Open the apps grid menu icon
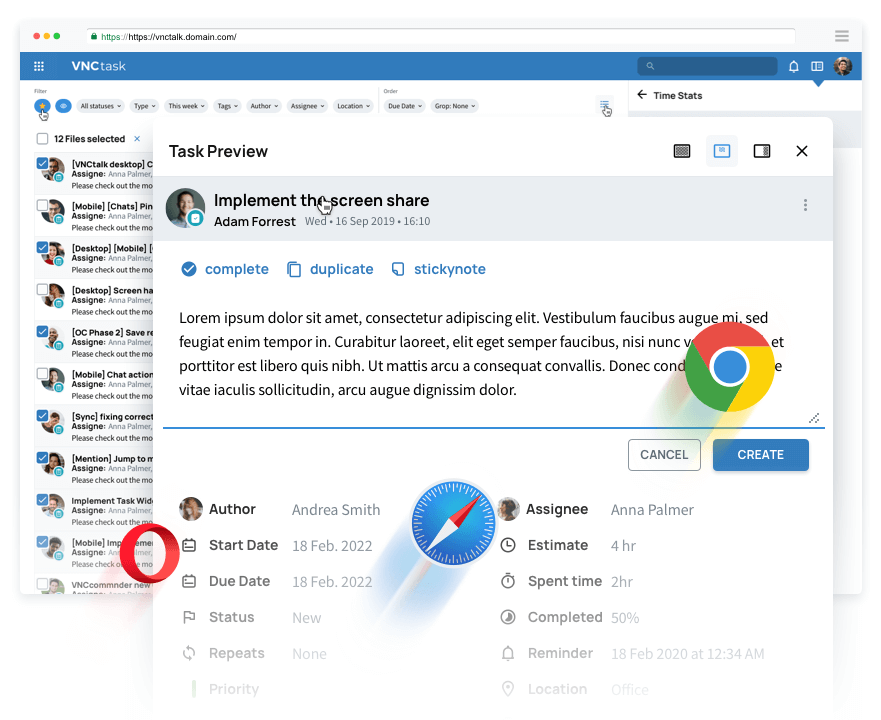This screenshot has height=720, width=881. coord(39,66)
